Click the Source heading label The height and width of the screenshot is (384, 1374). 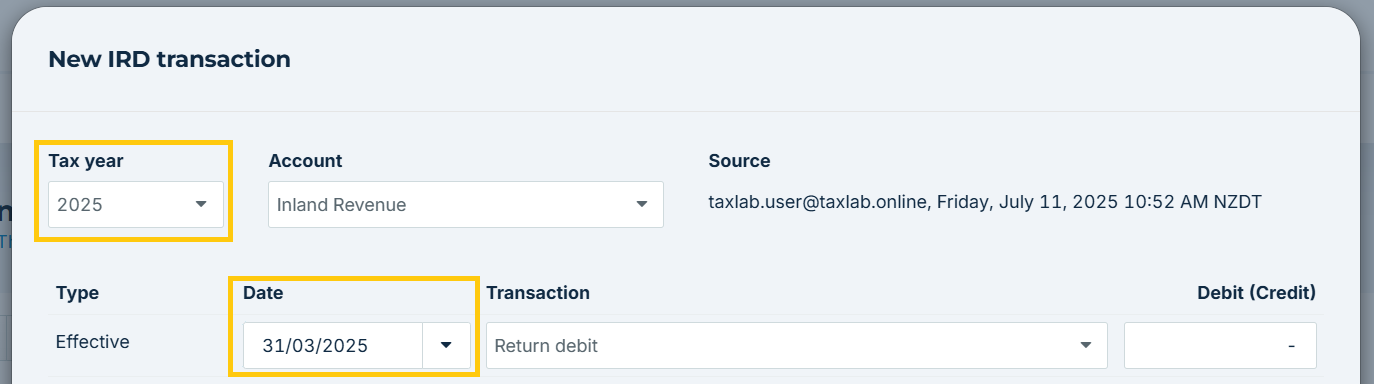(x=739, y=160)
